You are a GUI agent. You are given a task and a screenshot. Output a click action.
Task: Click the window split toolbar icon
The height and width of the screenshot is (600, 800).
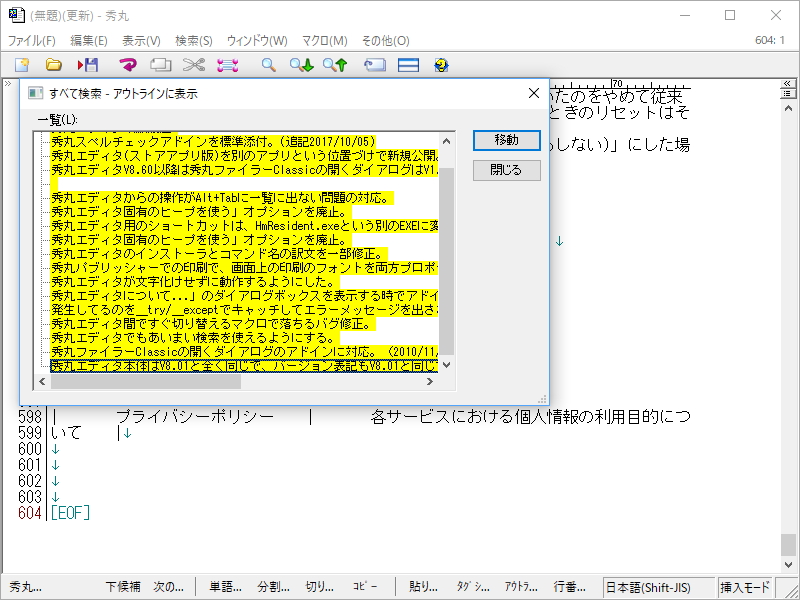405,64
